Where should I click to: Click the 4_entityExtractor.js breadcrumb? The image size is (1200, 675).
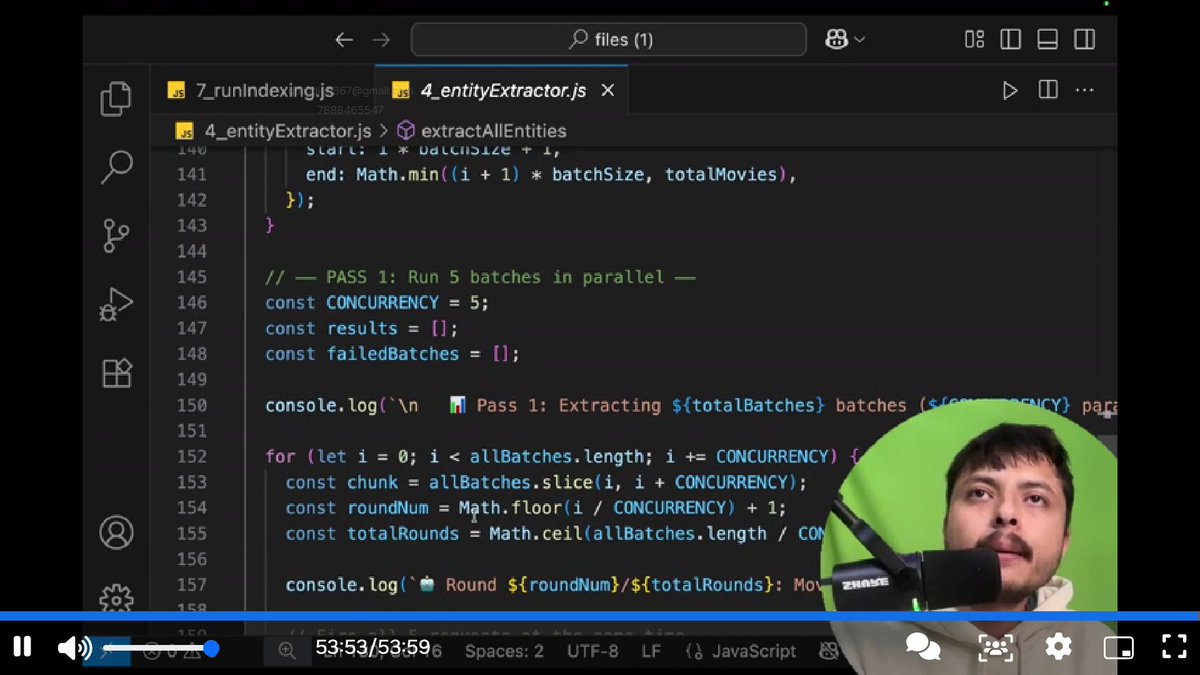point(288,131)
